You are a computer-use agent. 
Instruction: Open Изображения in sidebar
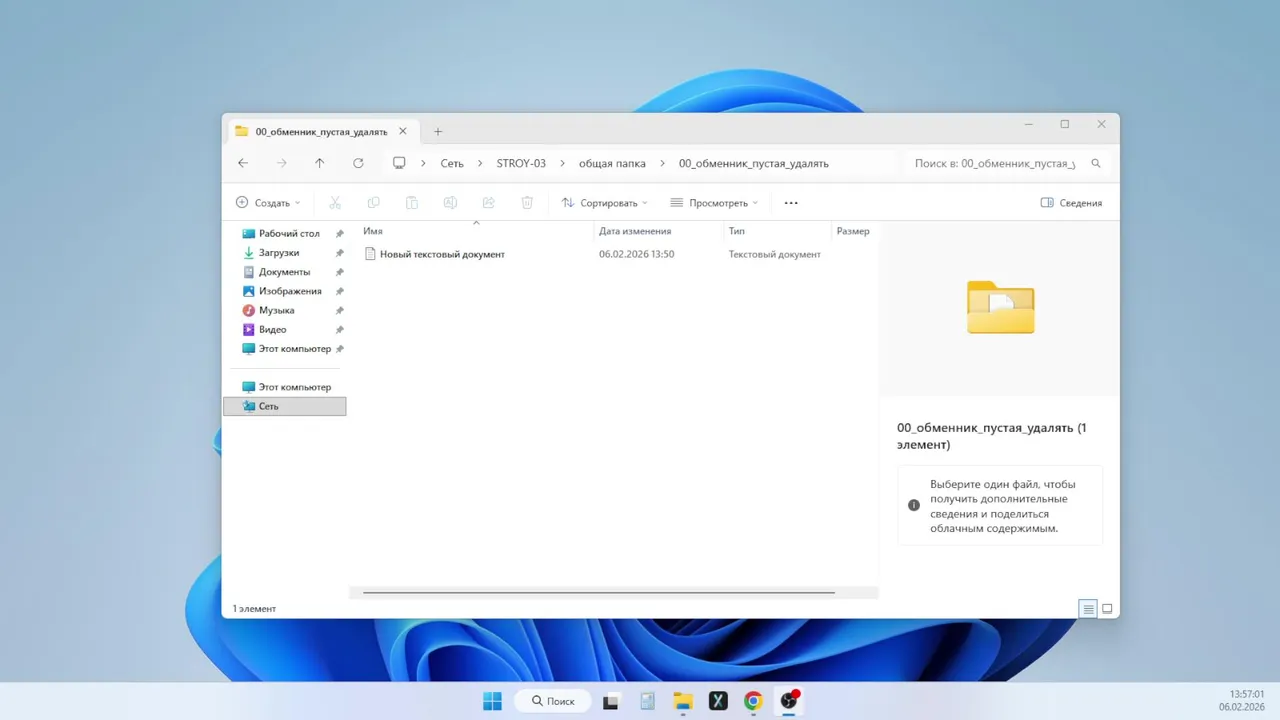point(290,291)
